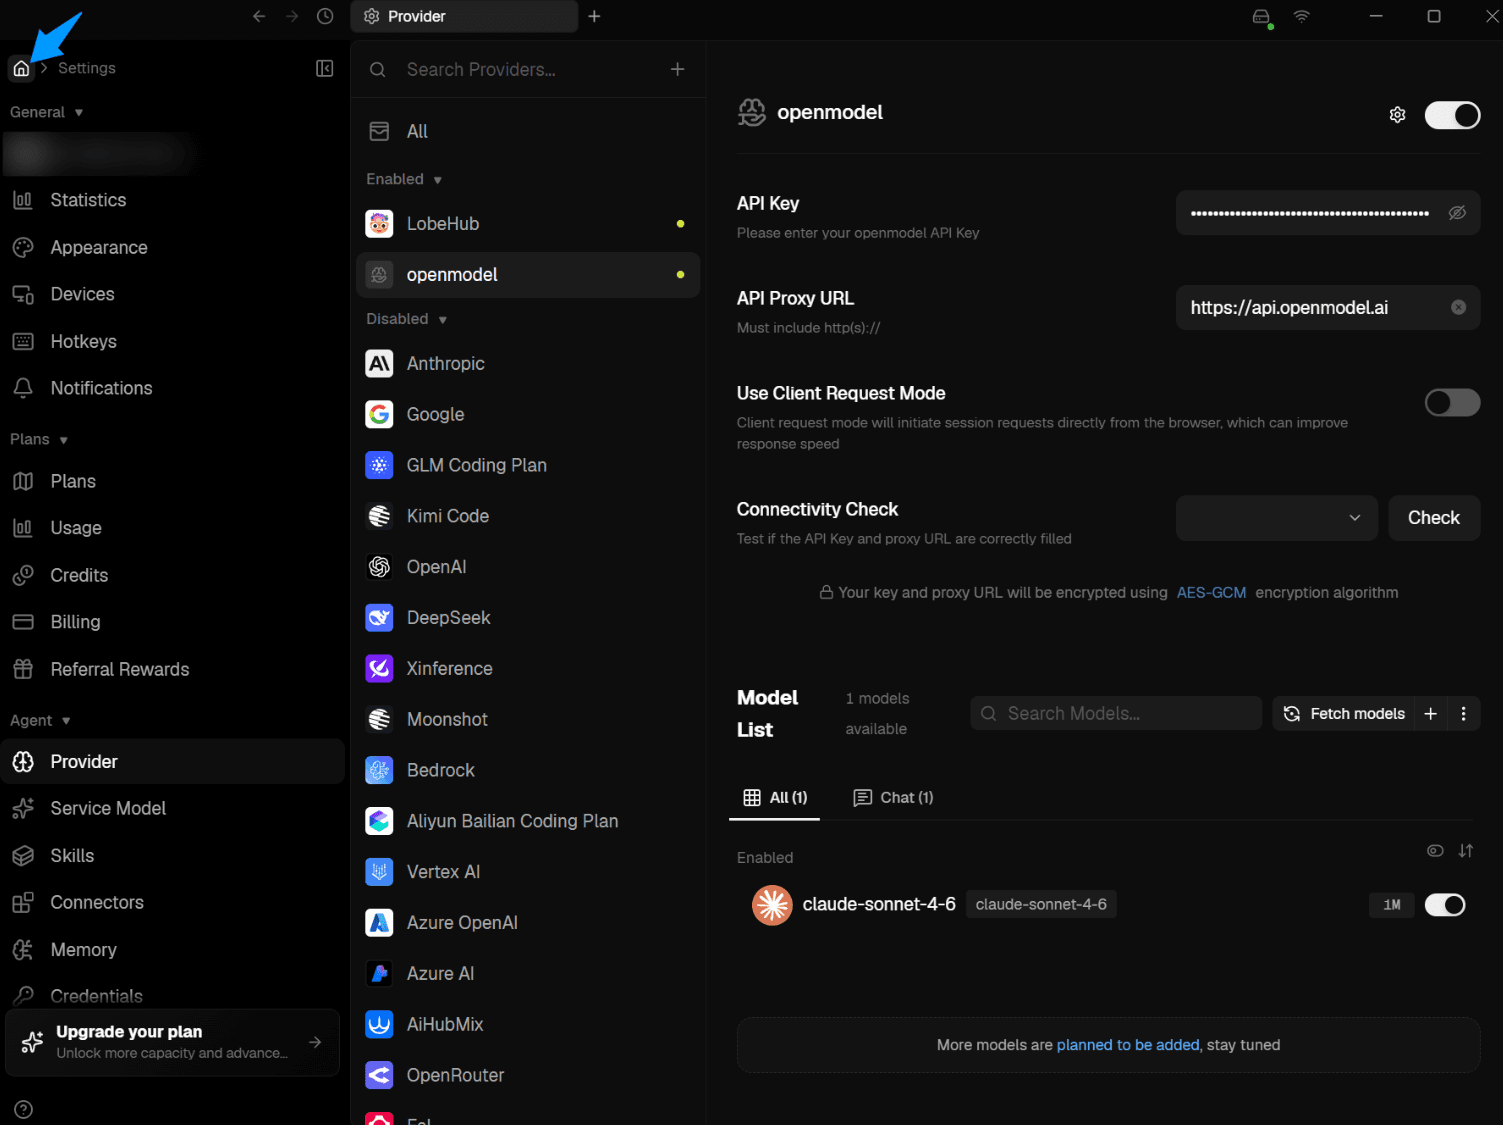Fetch models from the provider

coord(1344,714)
